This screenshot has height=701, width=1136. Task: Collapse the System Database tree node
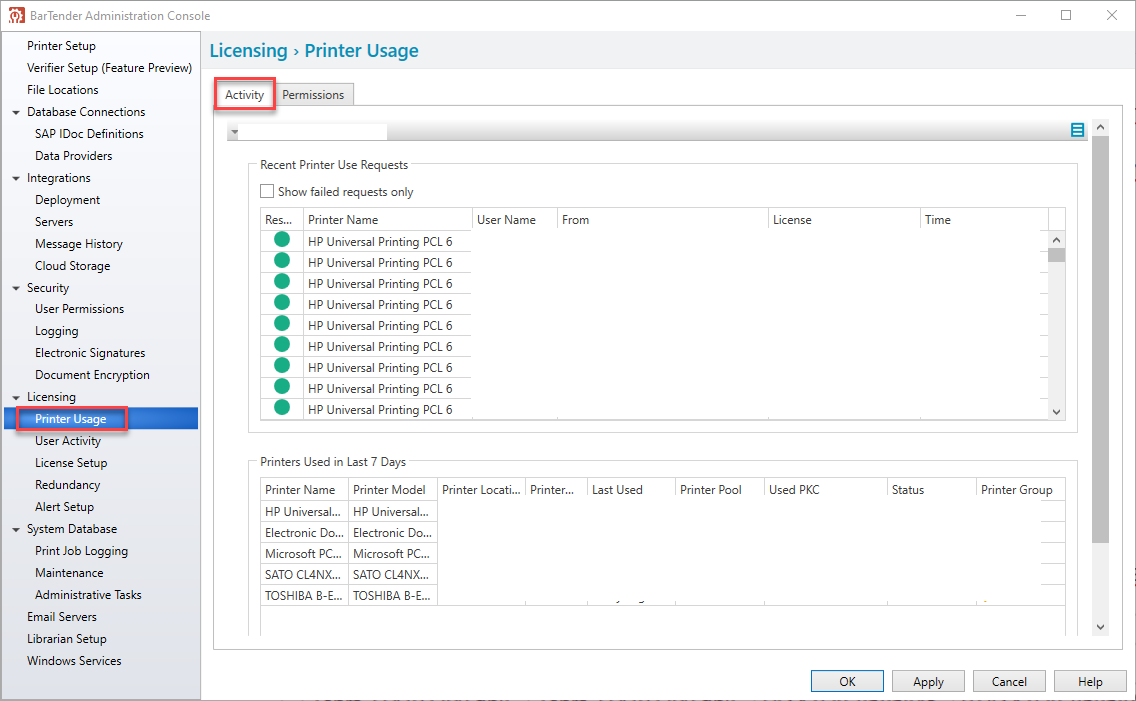coord(16,529)
